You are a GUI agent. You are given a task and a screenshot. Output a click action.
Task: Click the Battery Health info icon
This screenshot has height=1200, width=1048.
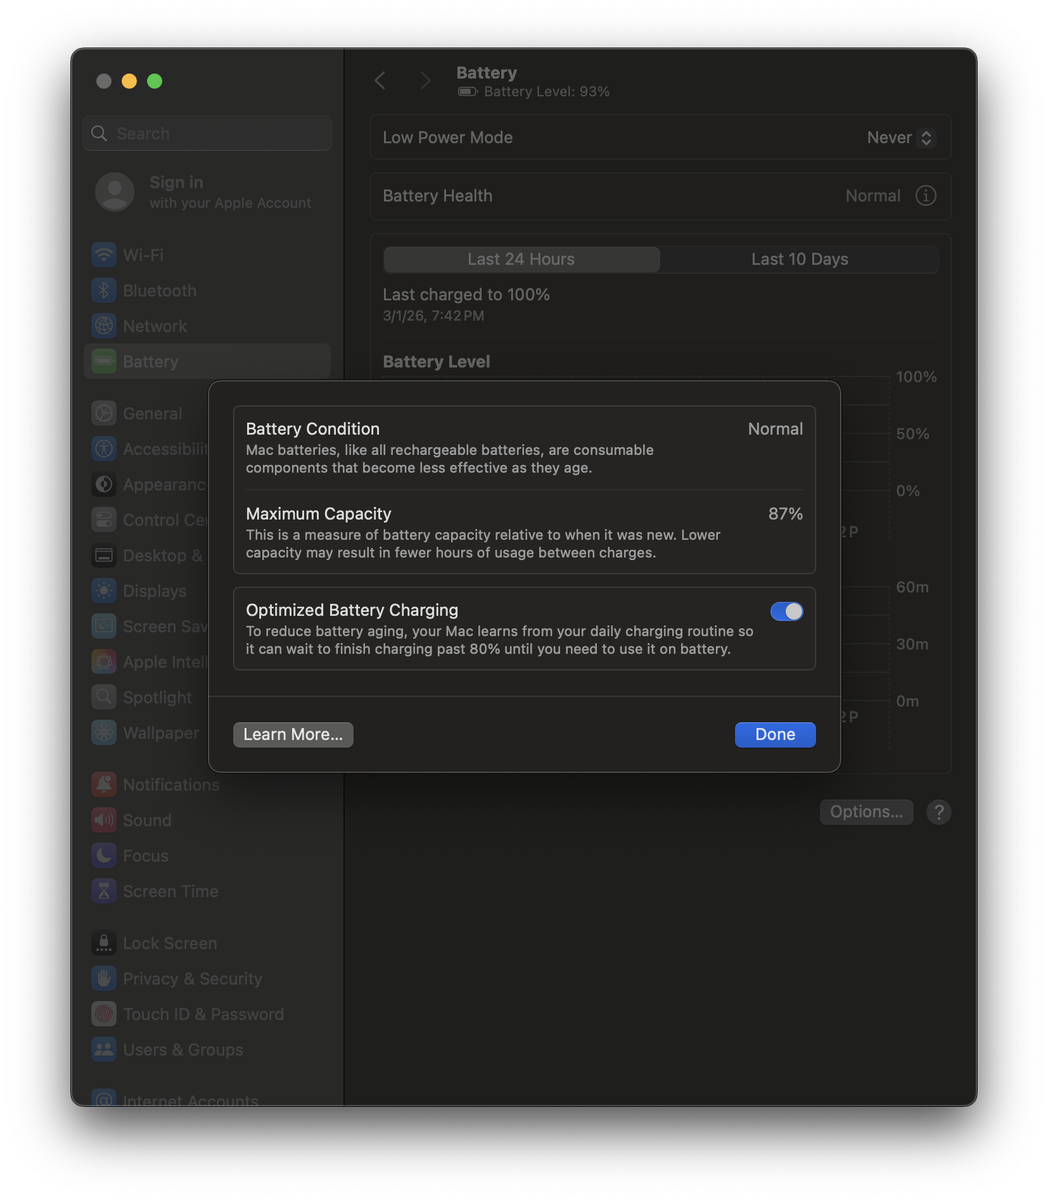click(x=926, y=196)
